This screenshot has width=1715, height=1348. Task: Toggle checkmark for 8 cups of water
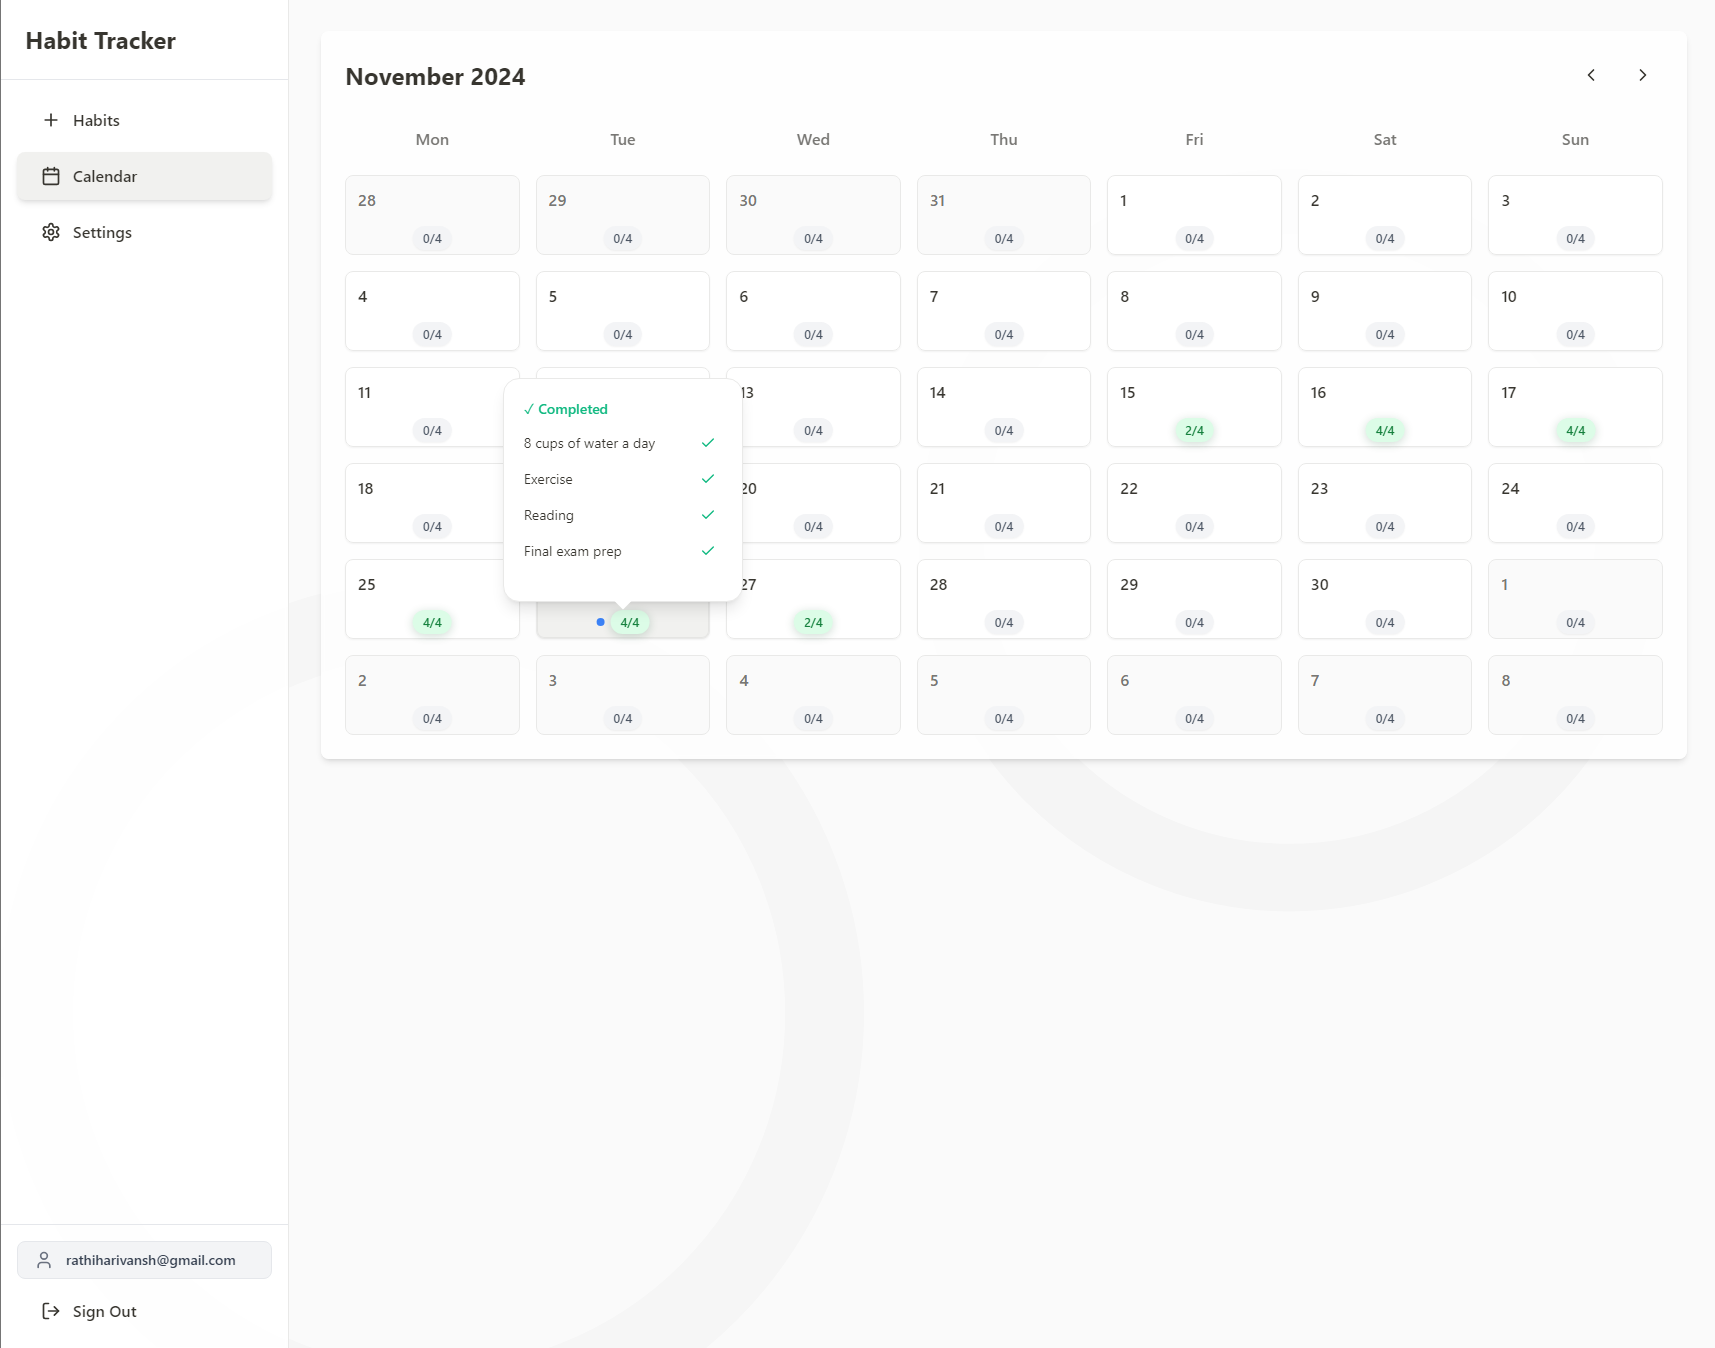708,443
